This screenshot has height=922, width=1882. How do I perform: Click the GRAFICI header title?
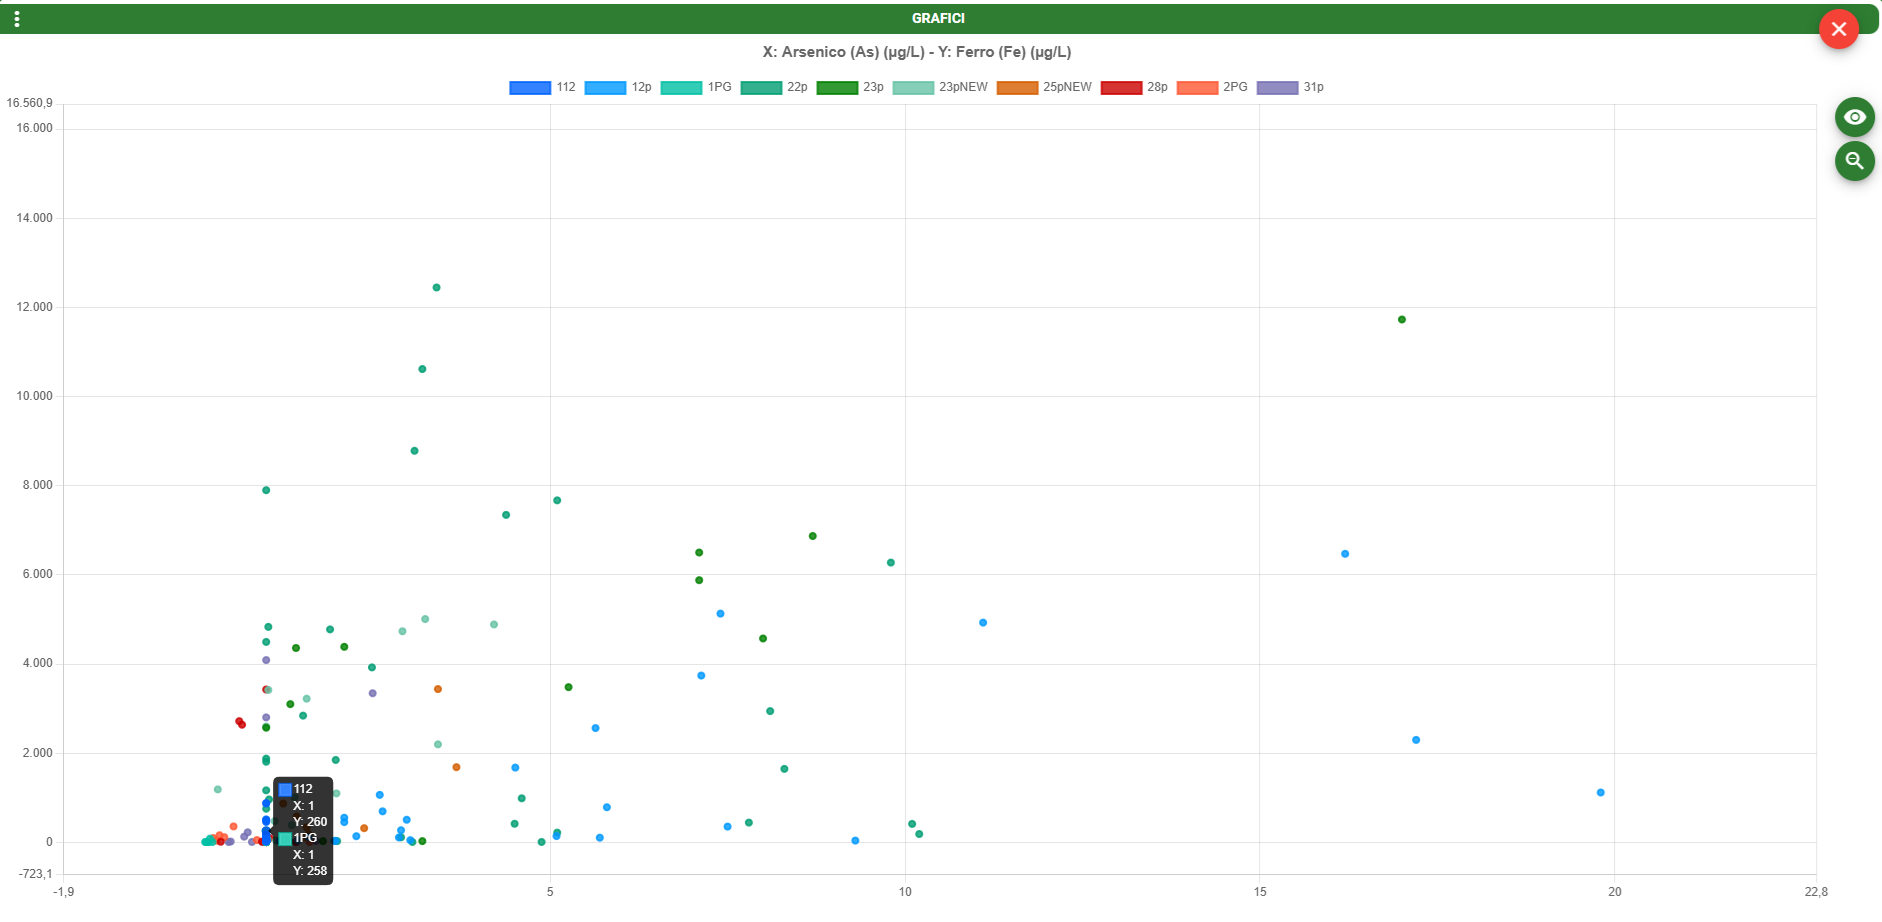(x=938, y=19)
